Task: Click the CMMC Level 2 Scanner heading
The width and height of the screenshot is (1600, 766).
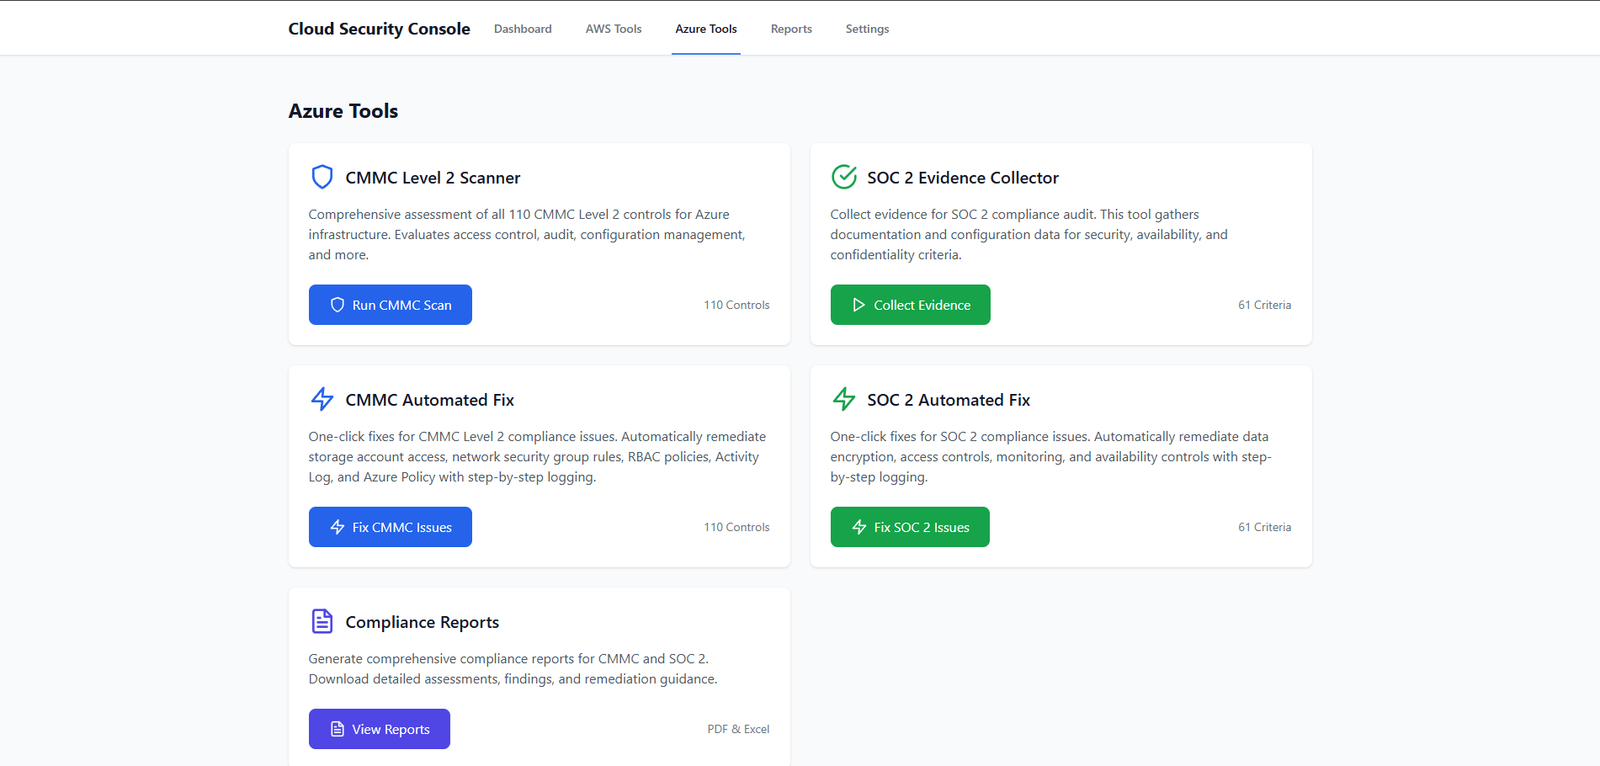Action: [433, 178]
